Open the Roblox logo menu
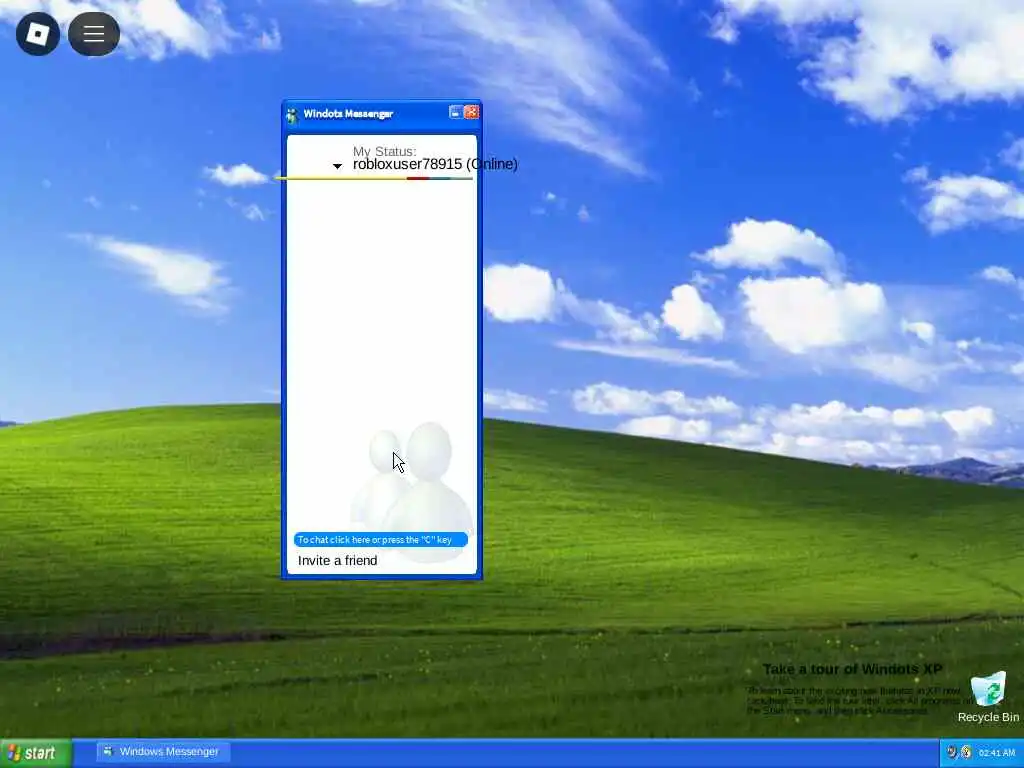Image resolution: width=1024 pixels, height=768 pixels. point(38,34)
